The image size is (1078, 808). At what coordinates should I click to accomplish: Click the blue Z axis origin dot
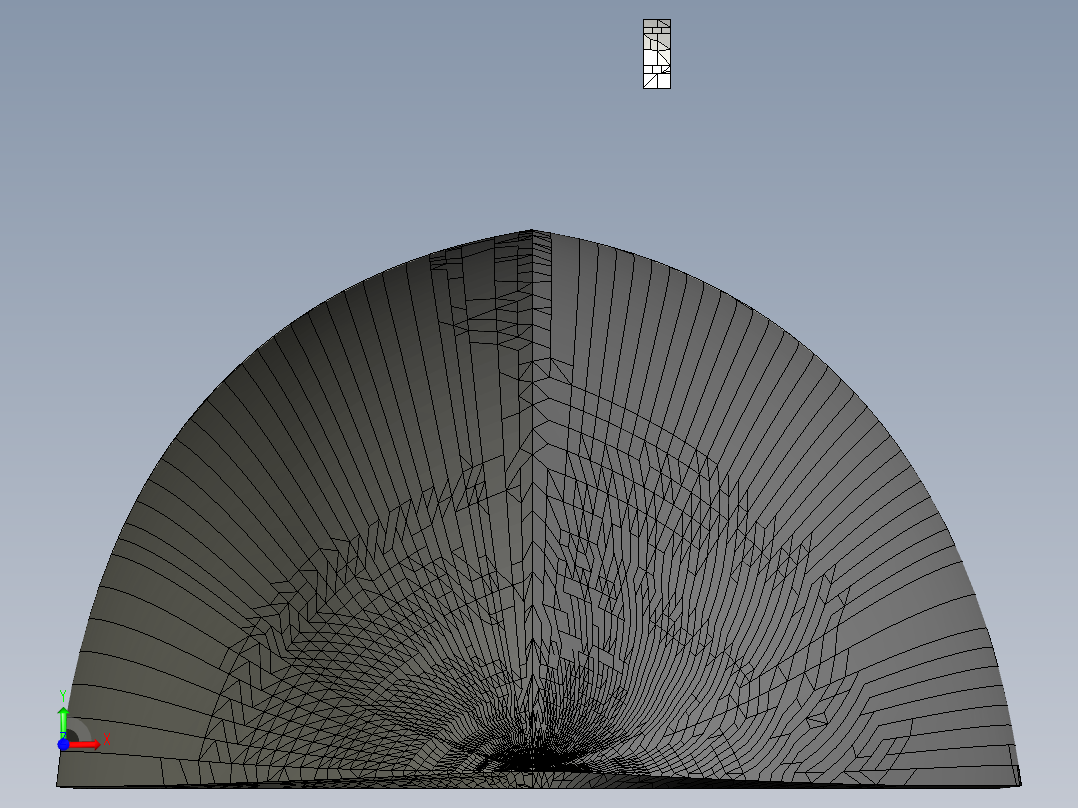63,745
